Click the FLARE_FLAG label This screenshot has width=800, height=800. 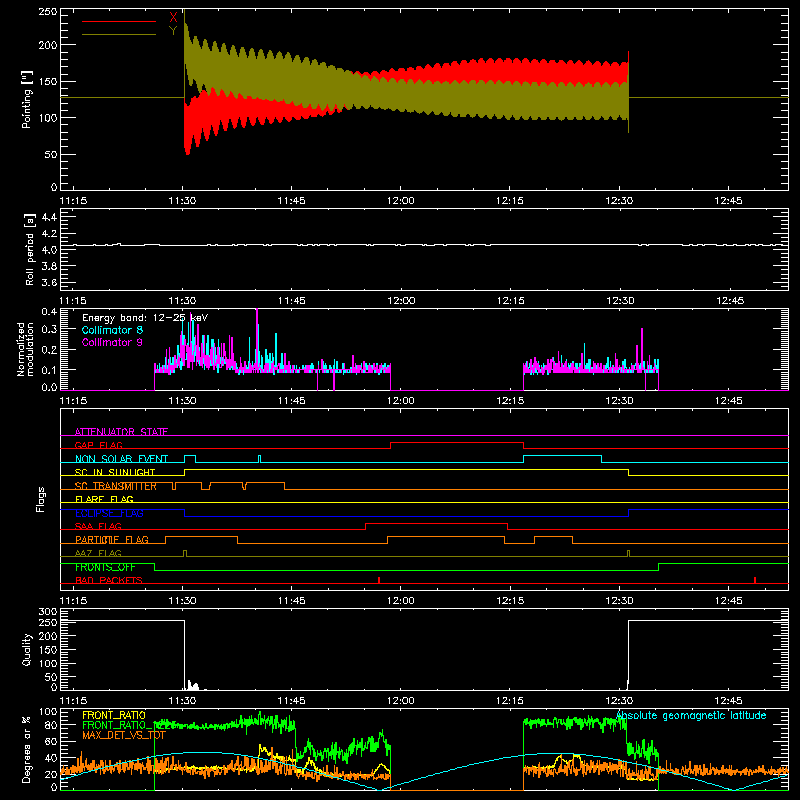104,499
